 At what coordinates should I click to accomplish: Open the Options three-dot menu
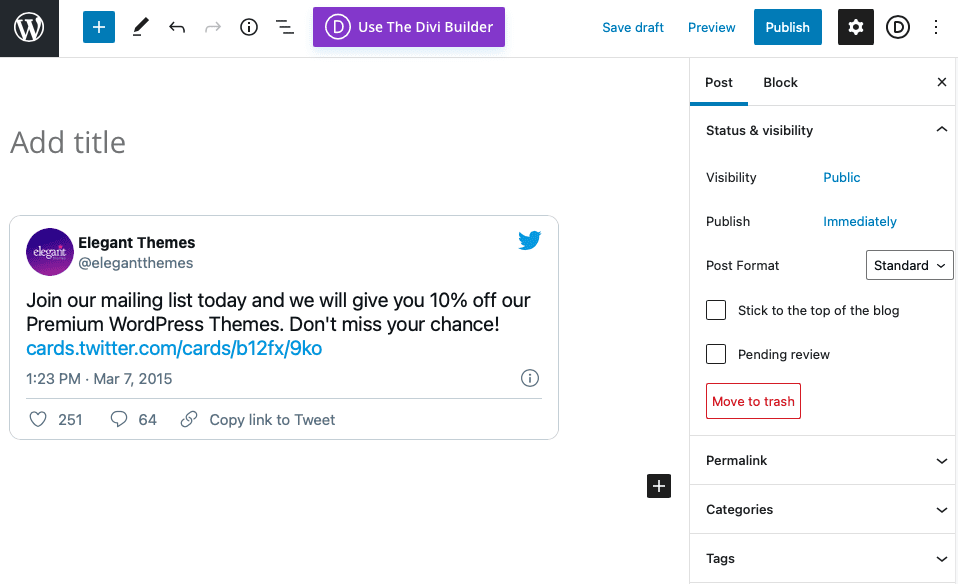[x=936, y=27]
